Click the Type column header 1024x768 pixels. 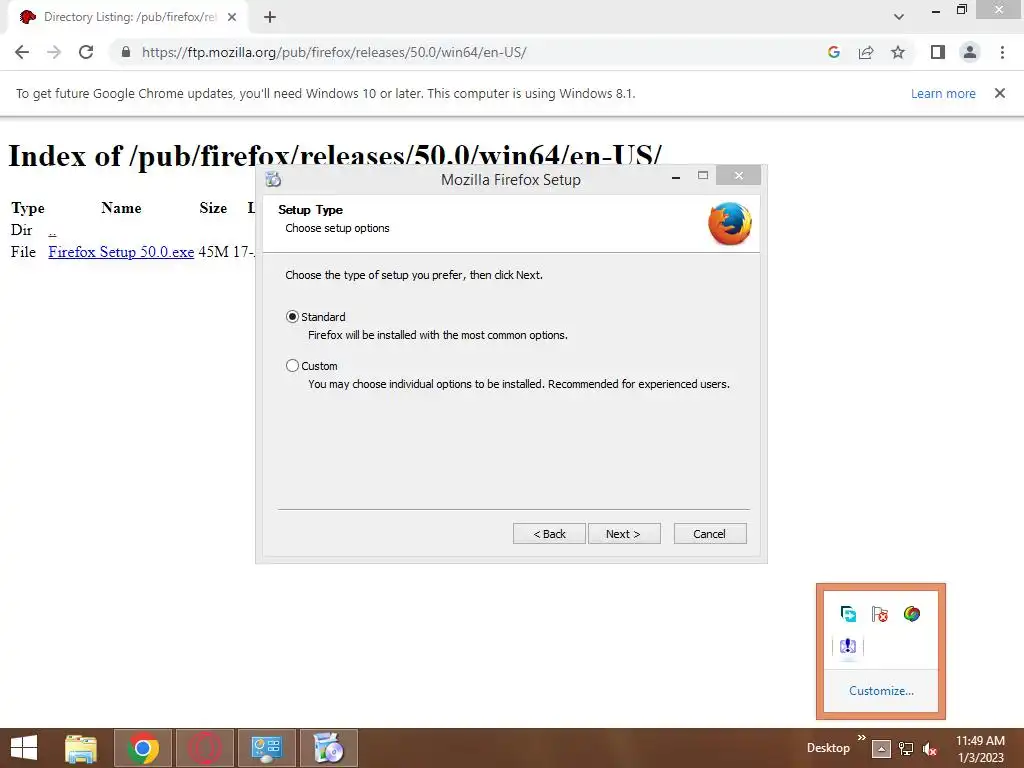[x=28, y=209]
